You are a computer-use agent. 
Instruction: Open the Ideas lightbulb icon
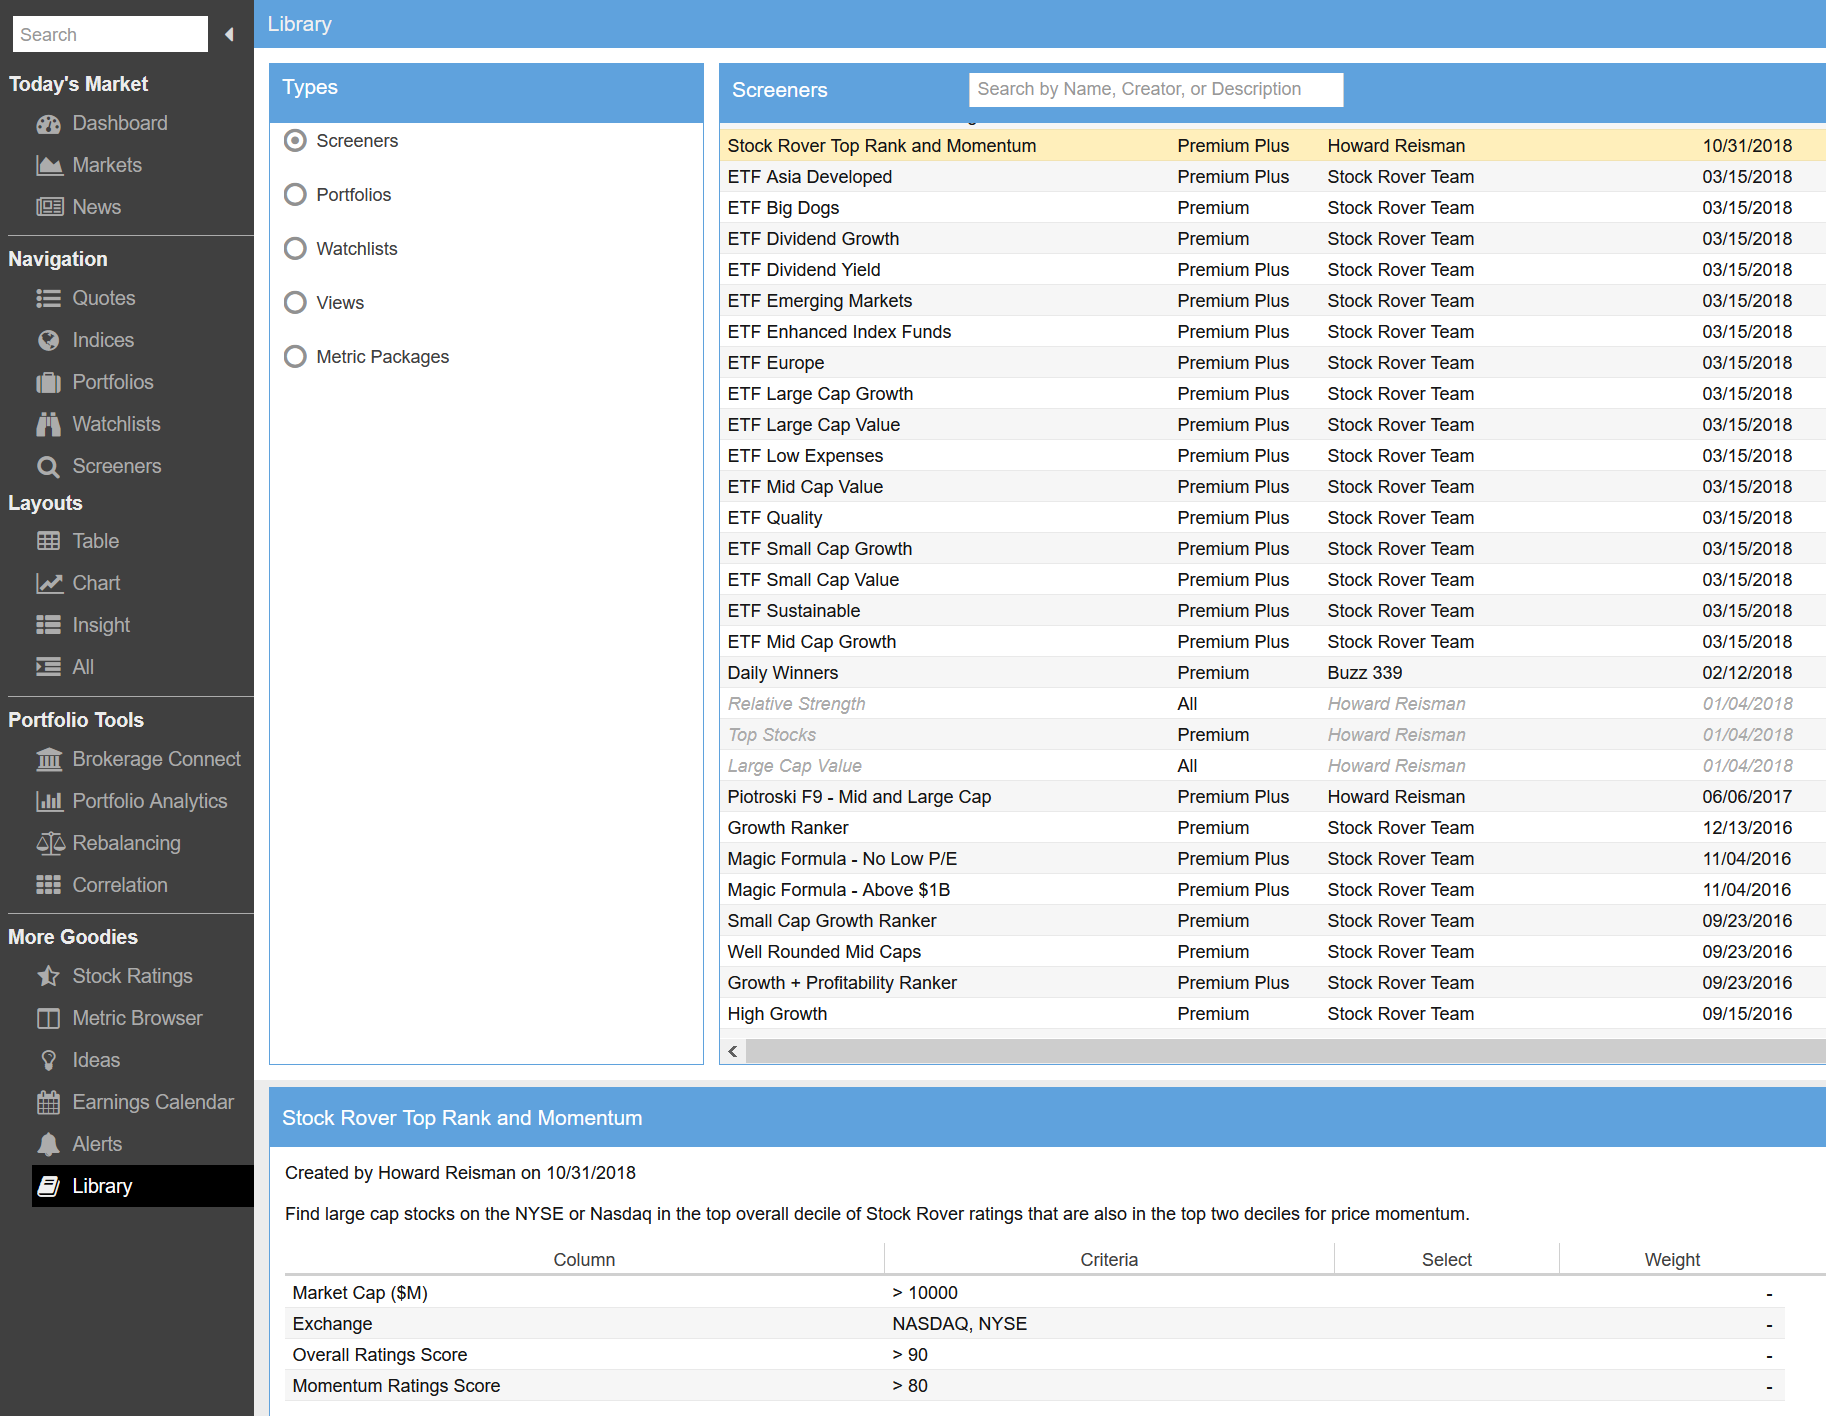pos(48,1061)
